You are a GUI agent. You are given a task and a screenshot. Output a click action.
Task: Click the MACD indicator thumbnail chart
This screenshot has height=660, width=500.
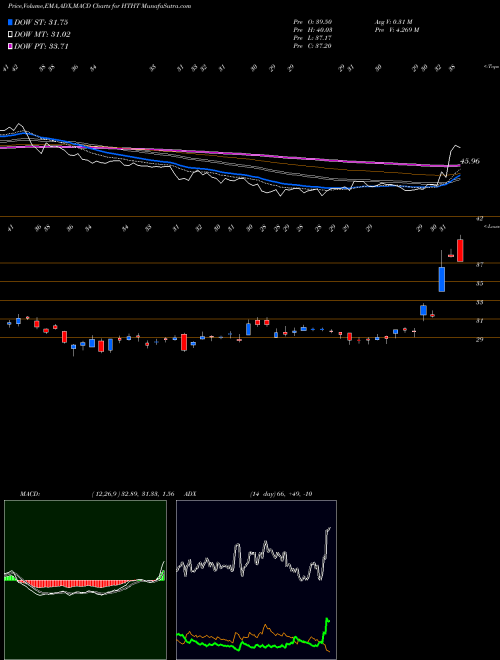(85, 580)
